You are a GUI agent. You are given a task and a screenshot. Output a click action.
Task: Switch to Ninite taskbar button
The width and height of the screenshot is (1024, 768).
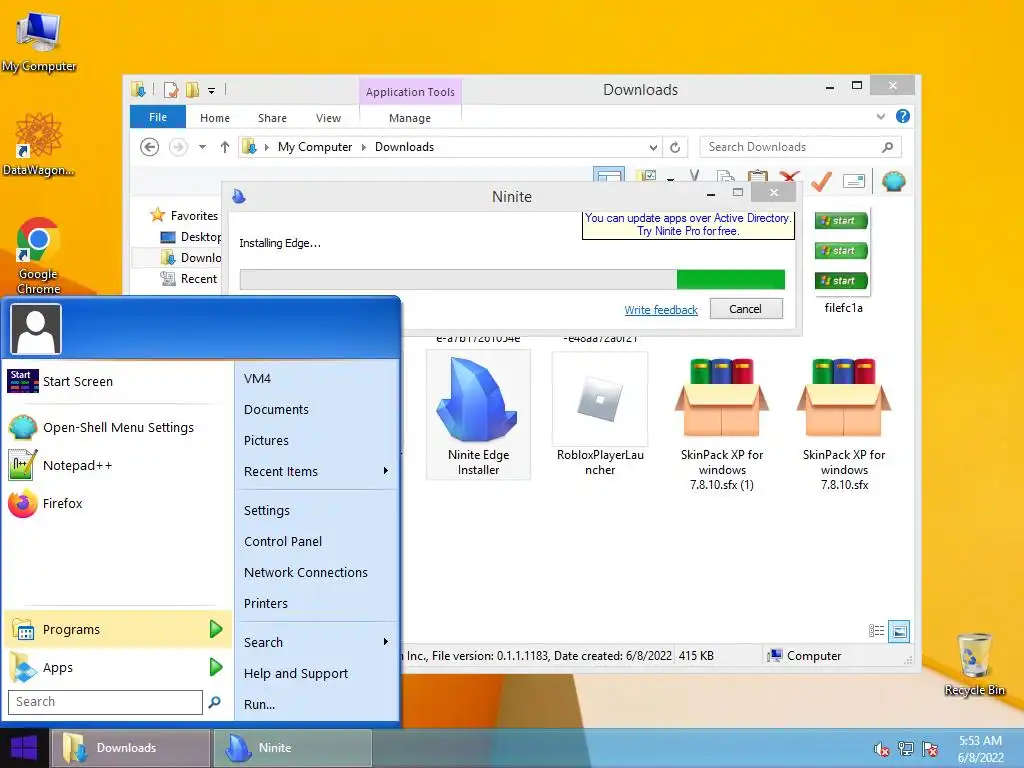(x=293, y=748)
